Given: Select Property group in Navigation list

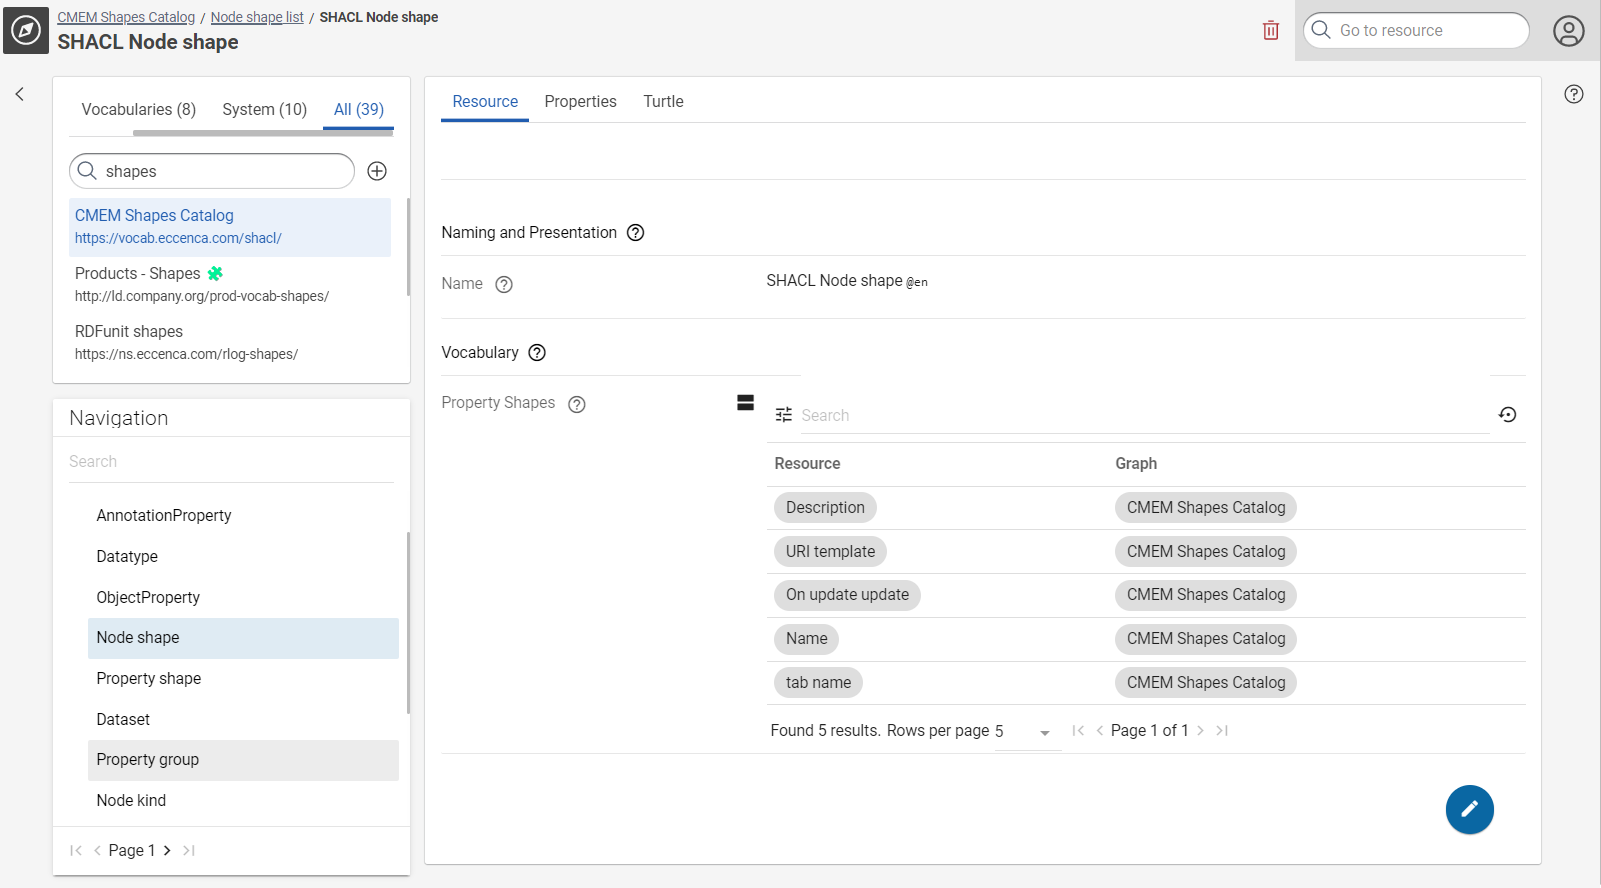Looking at the screenshot, I should pyautogui.click(x=148, y=760).
